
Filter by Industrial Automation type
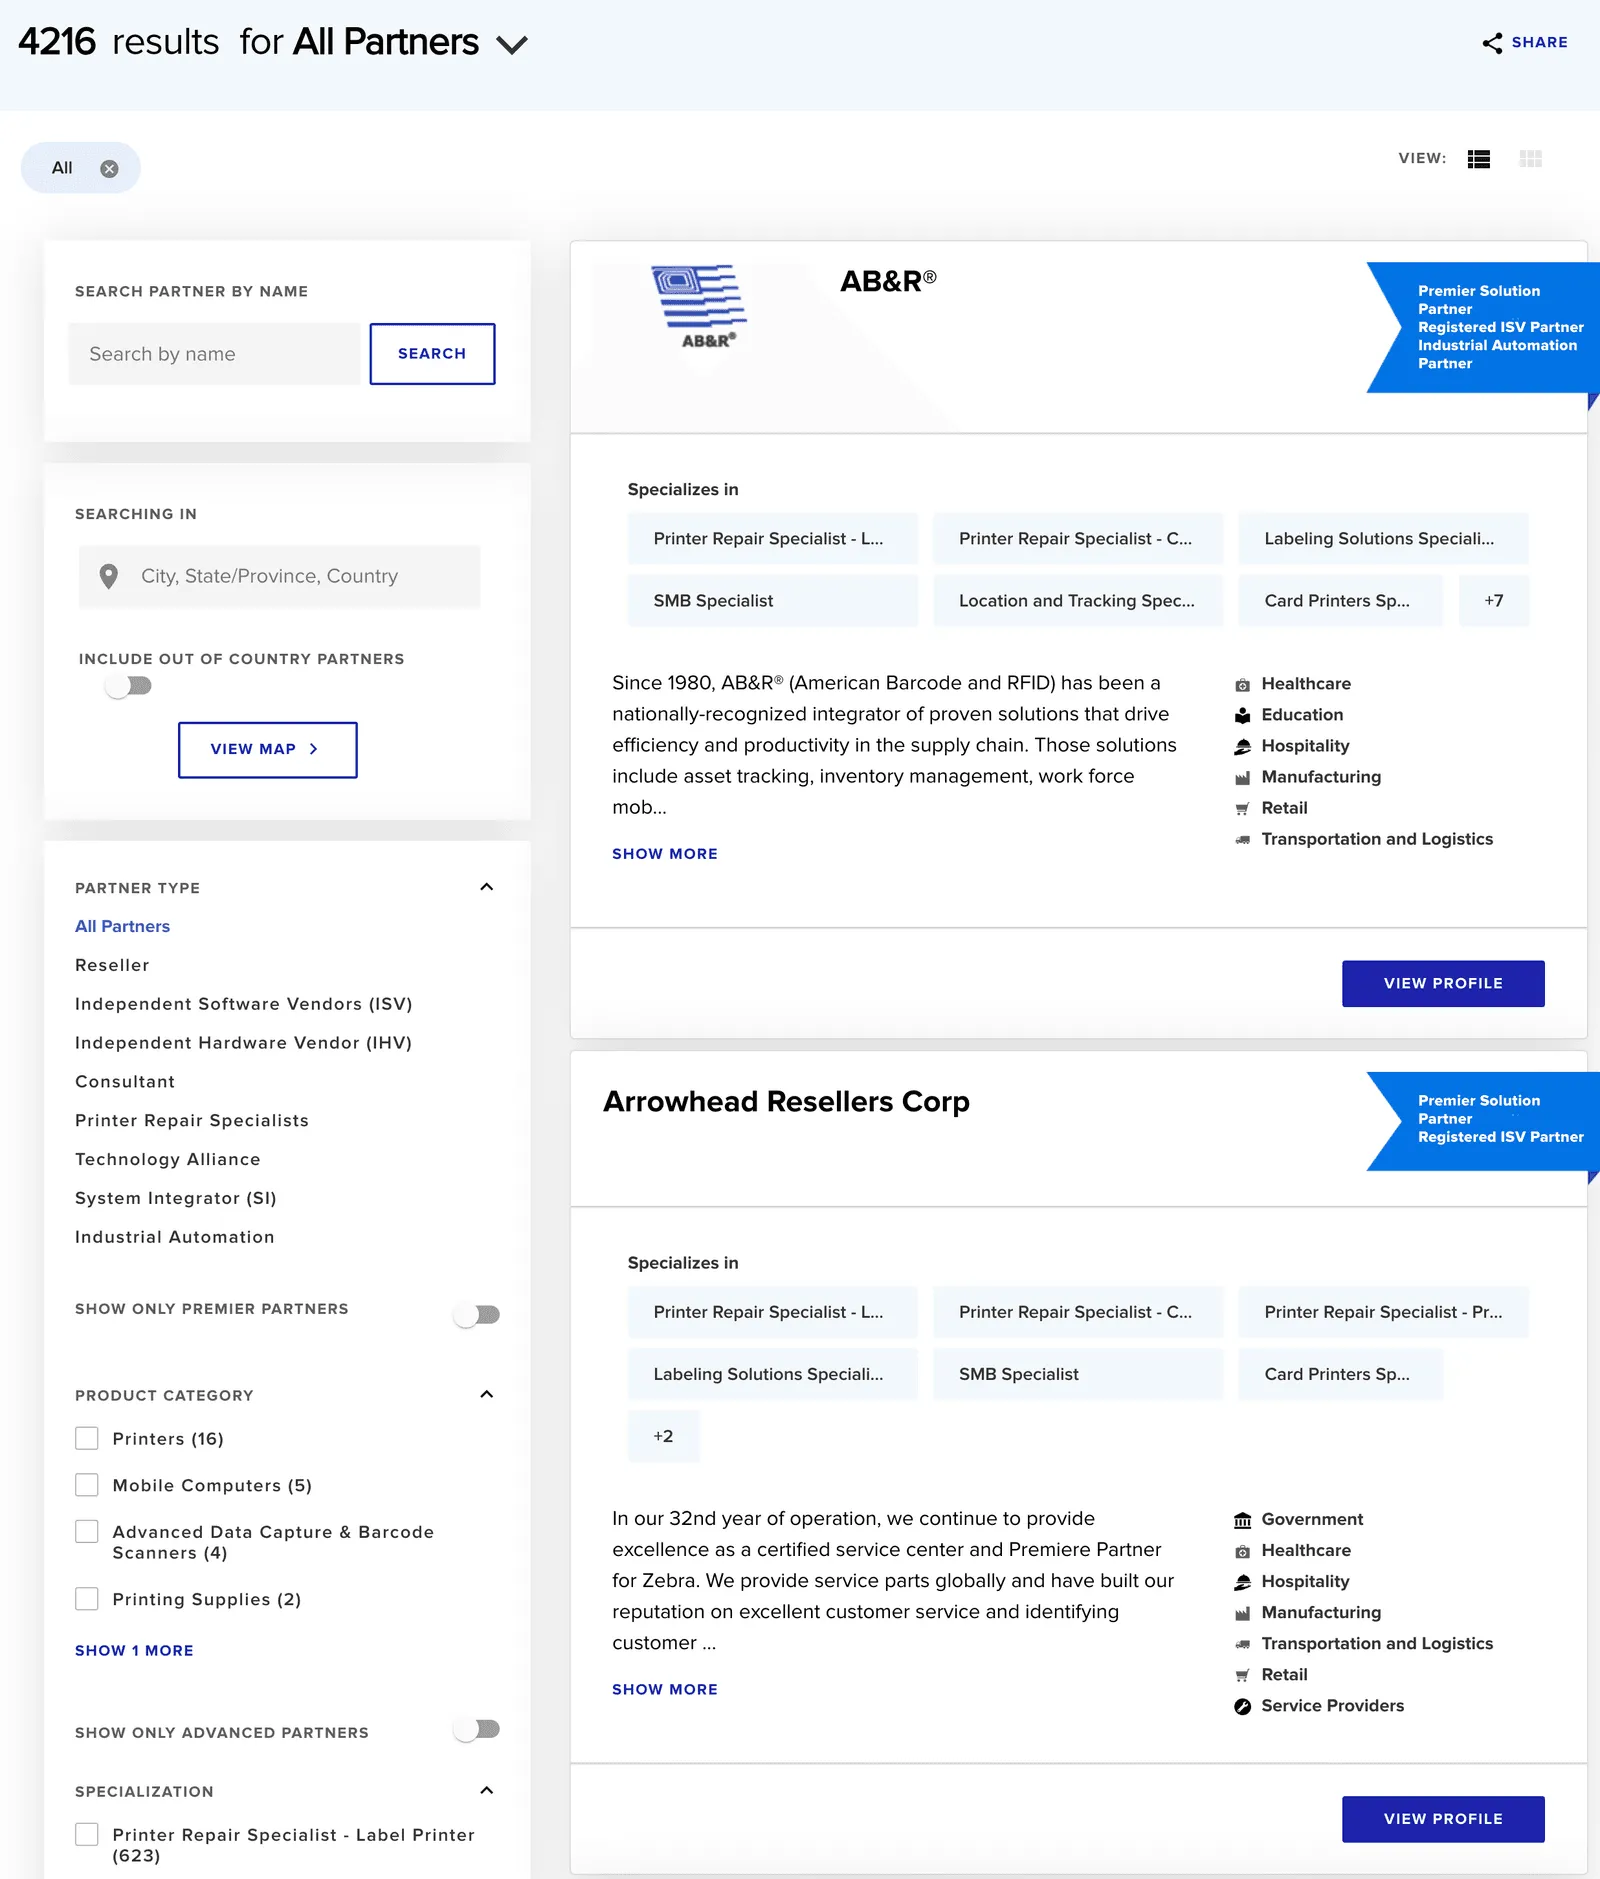(x=175, y=1239)
